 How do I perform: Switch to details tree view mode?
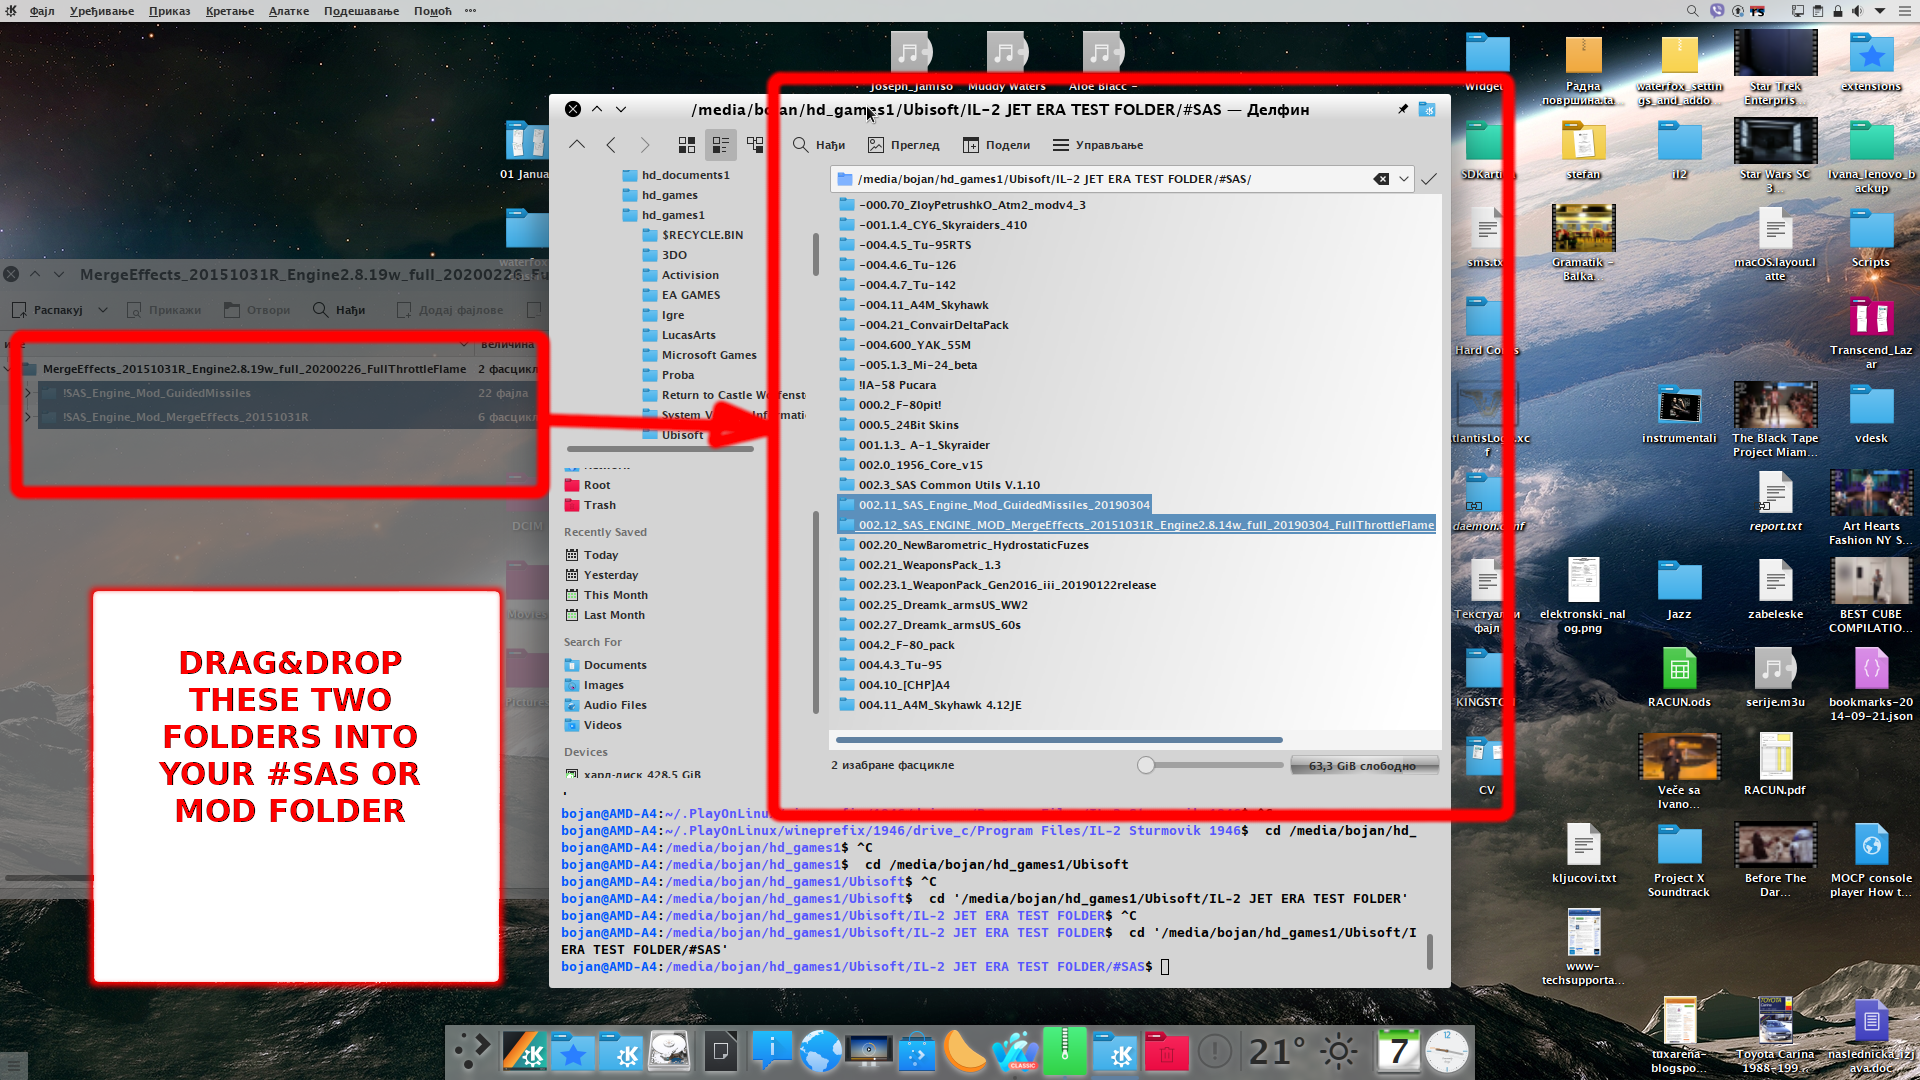(x=755, y=145)
